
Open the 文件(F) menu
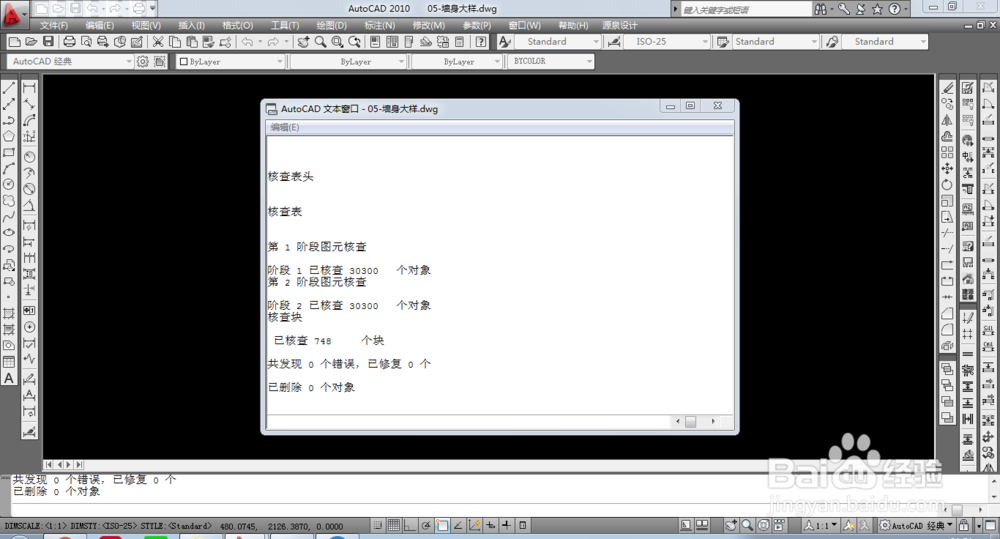click(54, 26)
